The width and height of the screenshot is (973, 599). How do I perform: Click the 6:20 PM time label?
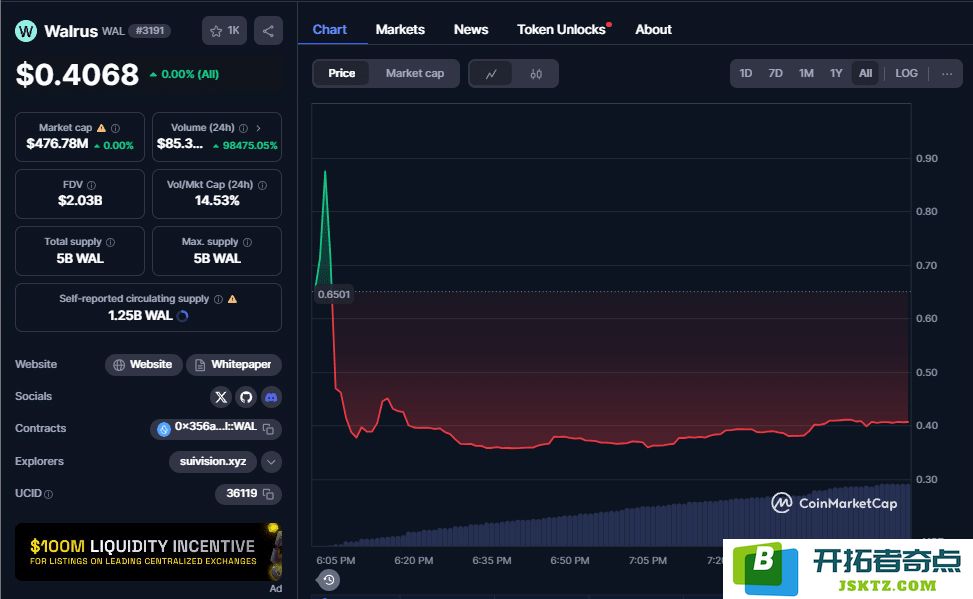pyautogui.click(x=414, y=561)
